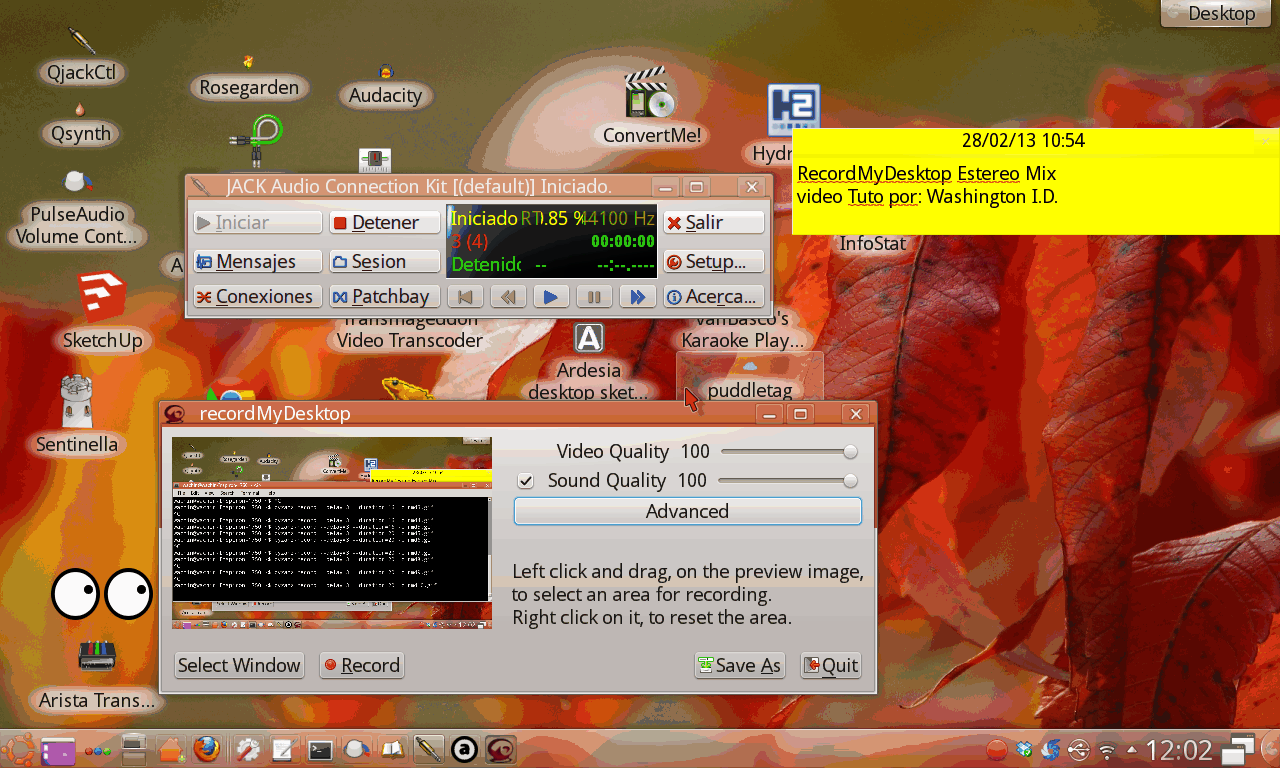Image resolution: width=1280 pixels, height=768 pixels.
Task: Click the home folder taskbar icon
Action: coord(170,748)
